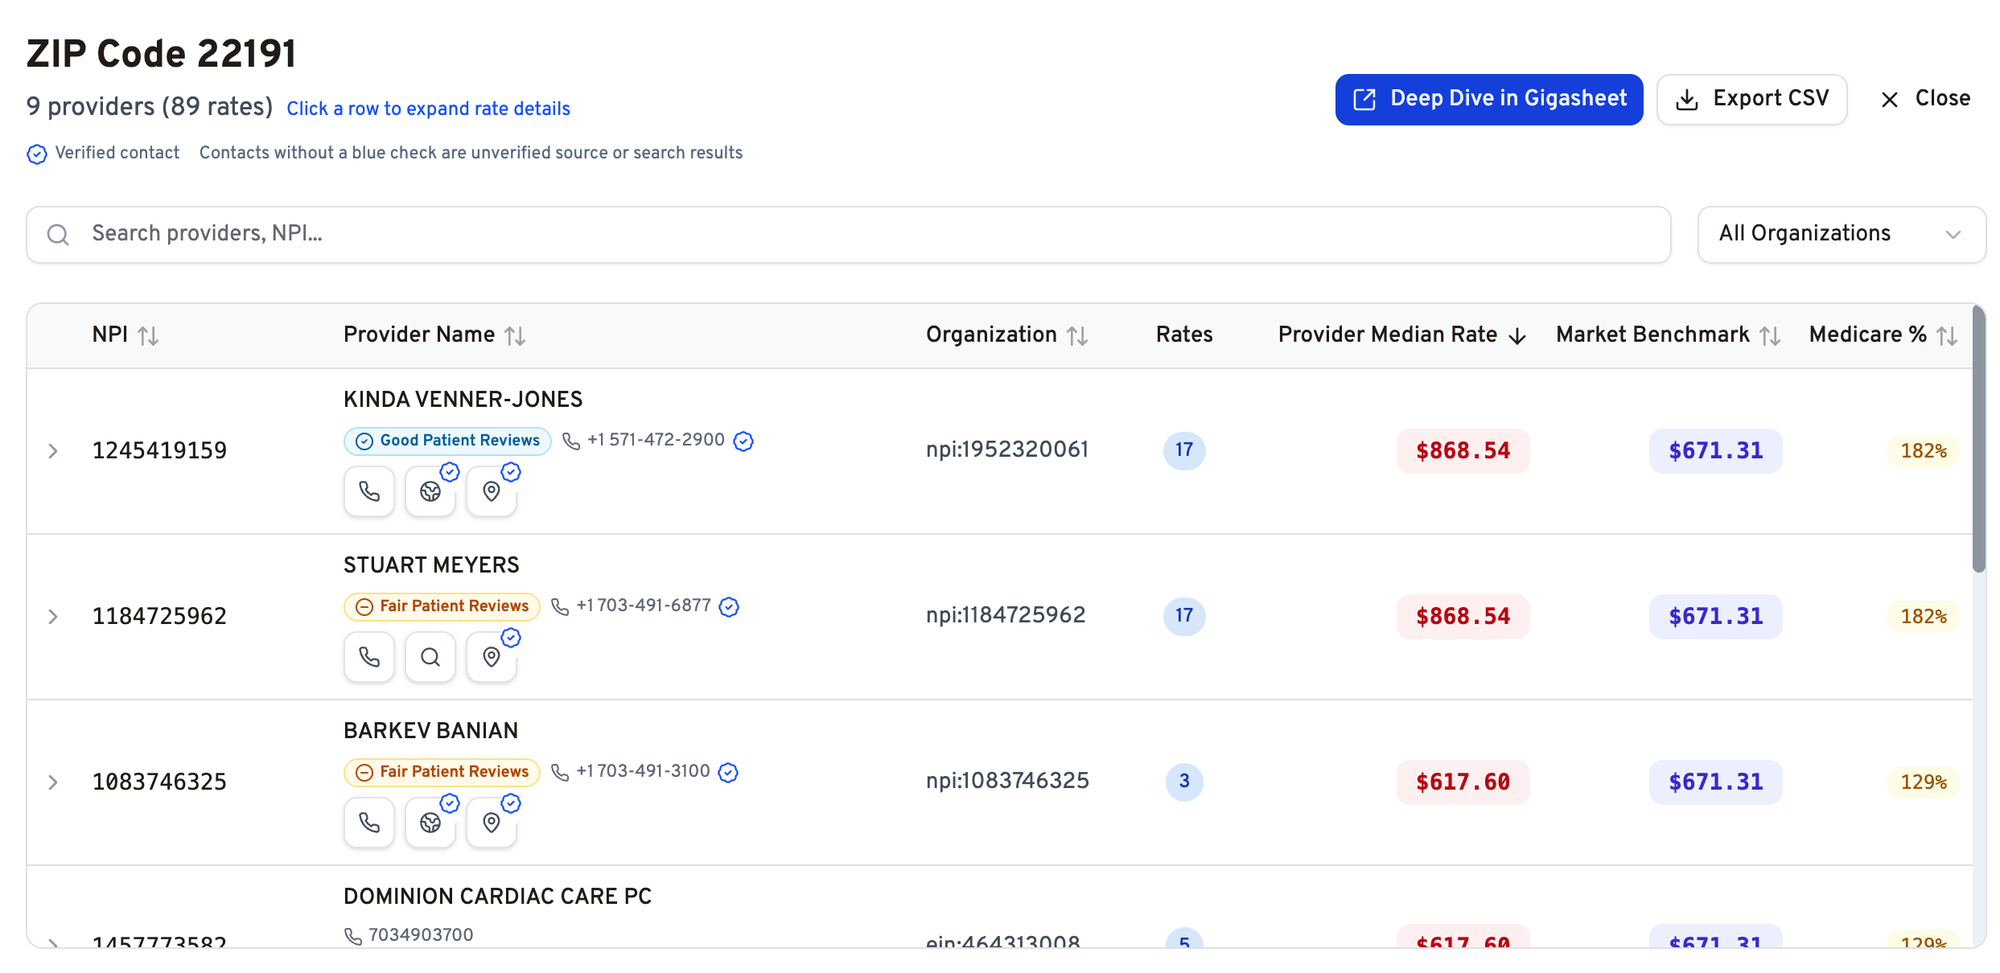
Task: Click the location pin icon for Barkev Banian
Action: pos(491,822)
